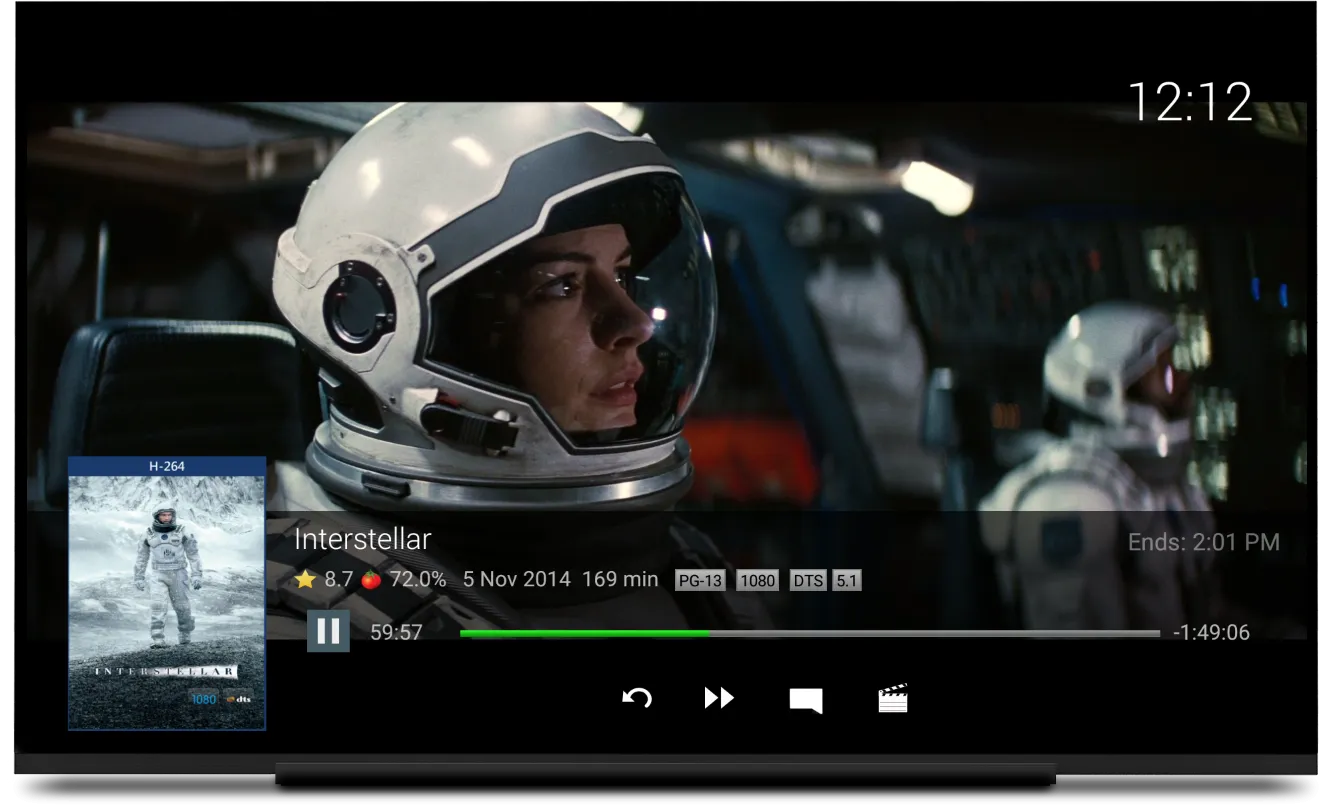Click the 5.1 channels badge
The image size is (1338, 809).
[x=847, y=580]
